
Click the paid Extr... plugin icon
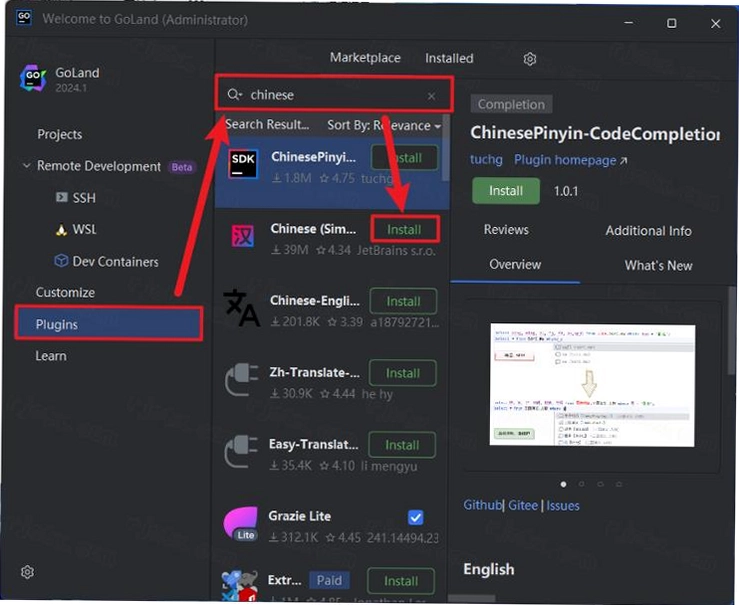tap(240, 586)
